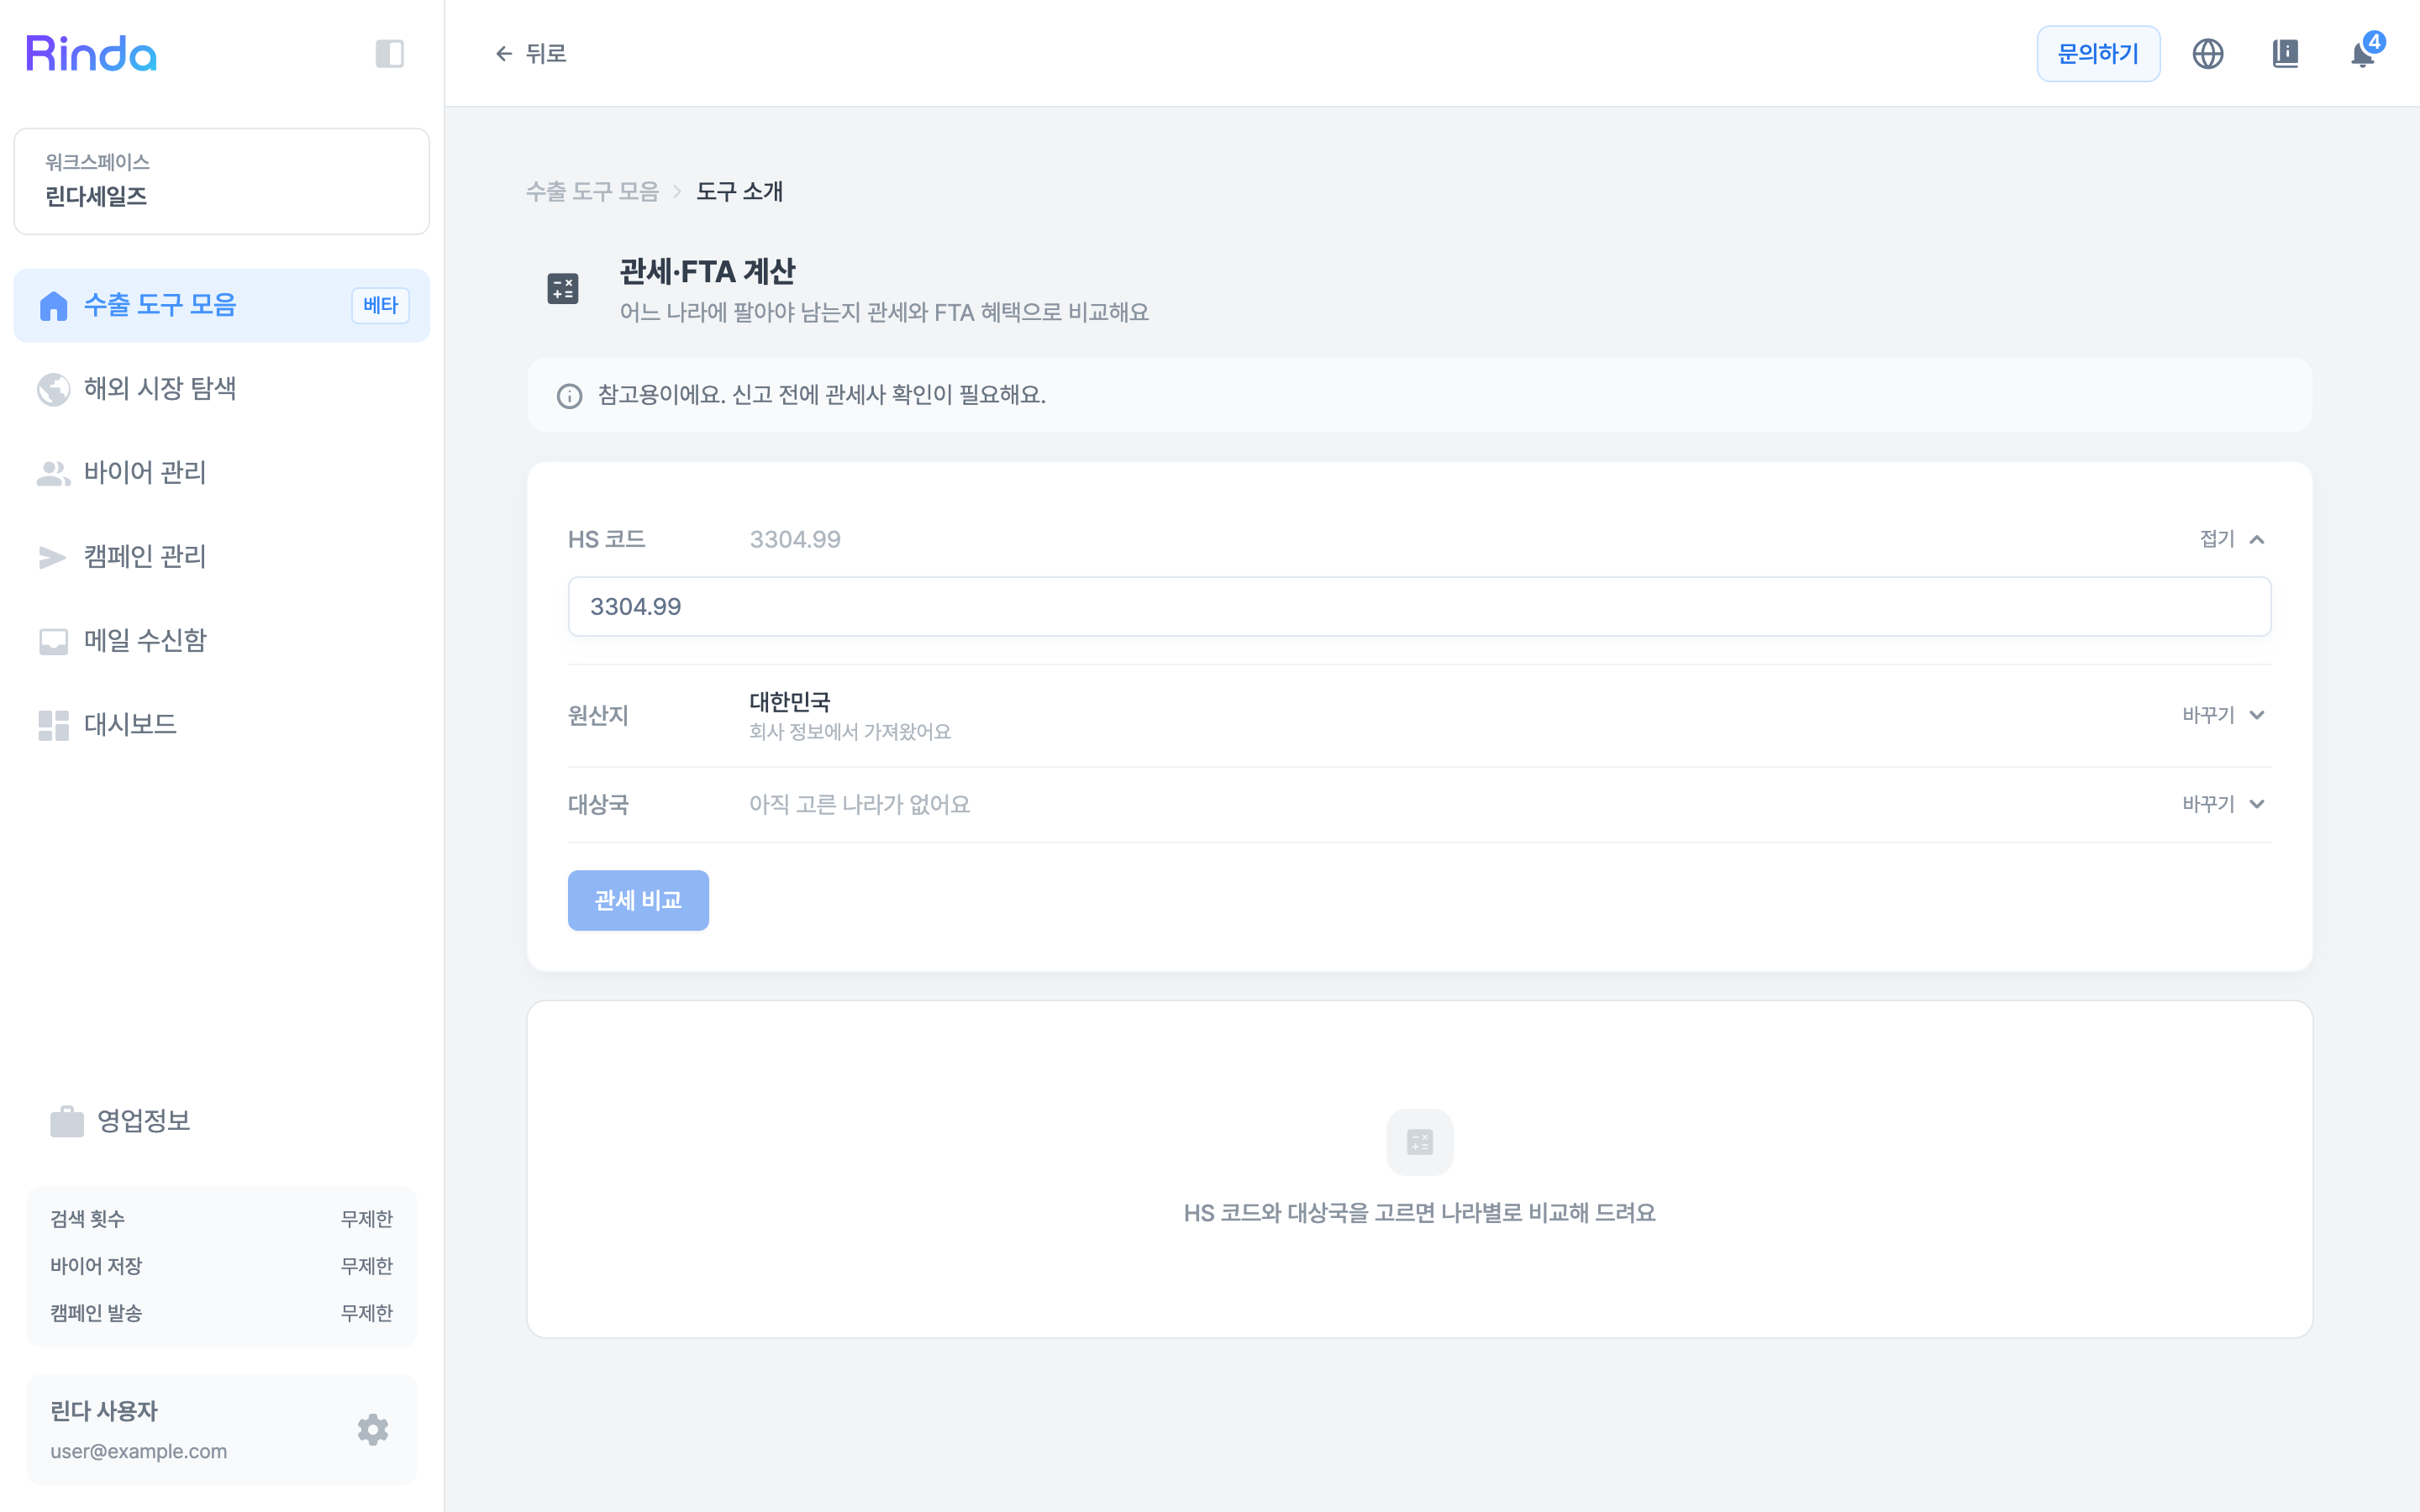
Task: Go to 대시보드
Action: pos(221,725)
